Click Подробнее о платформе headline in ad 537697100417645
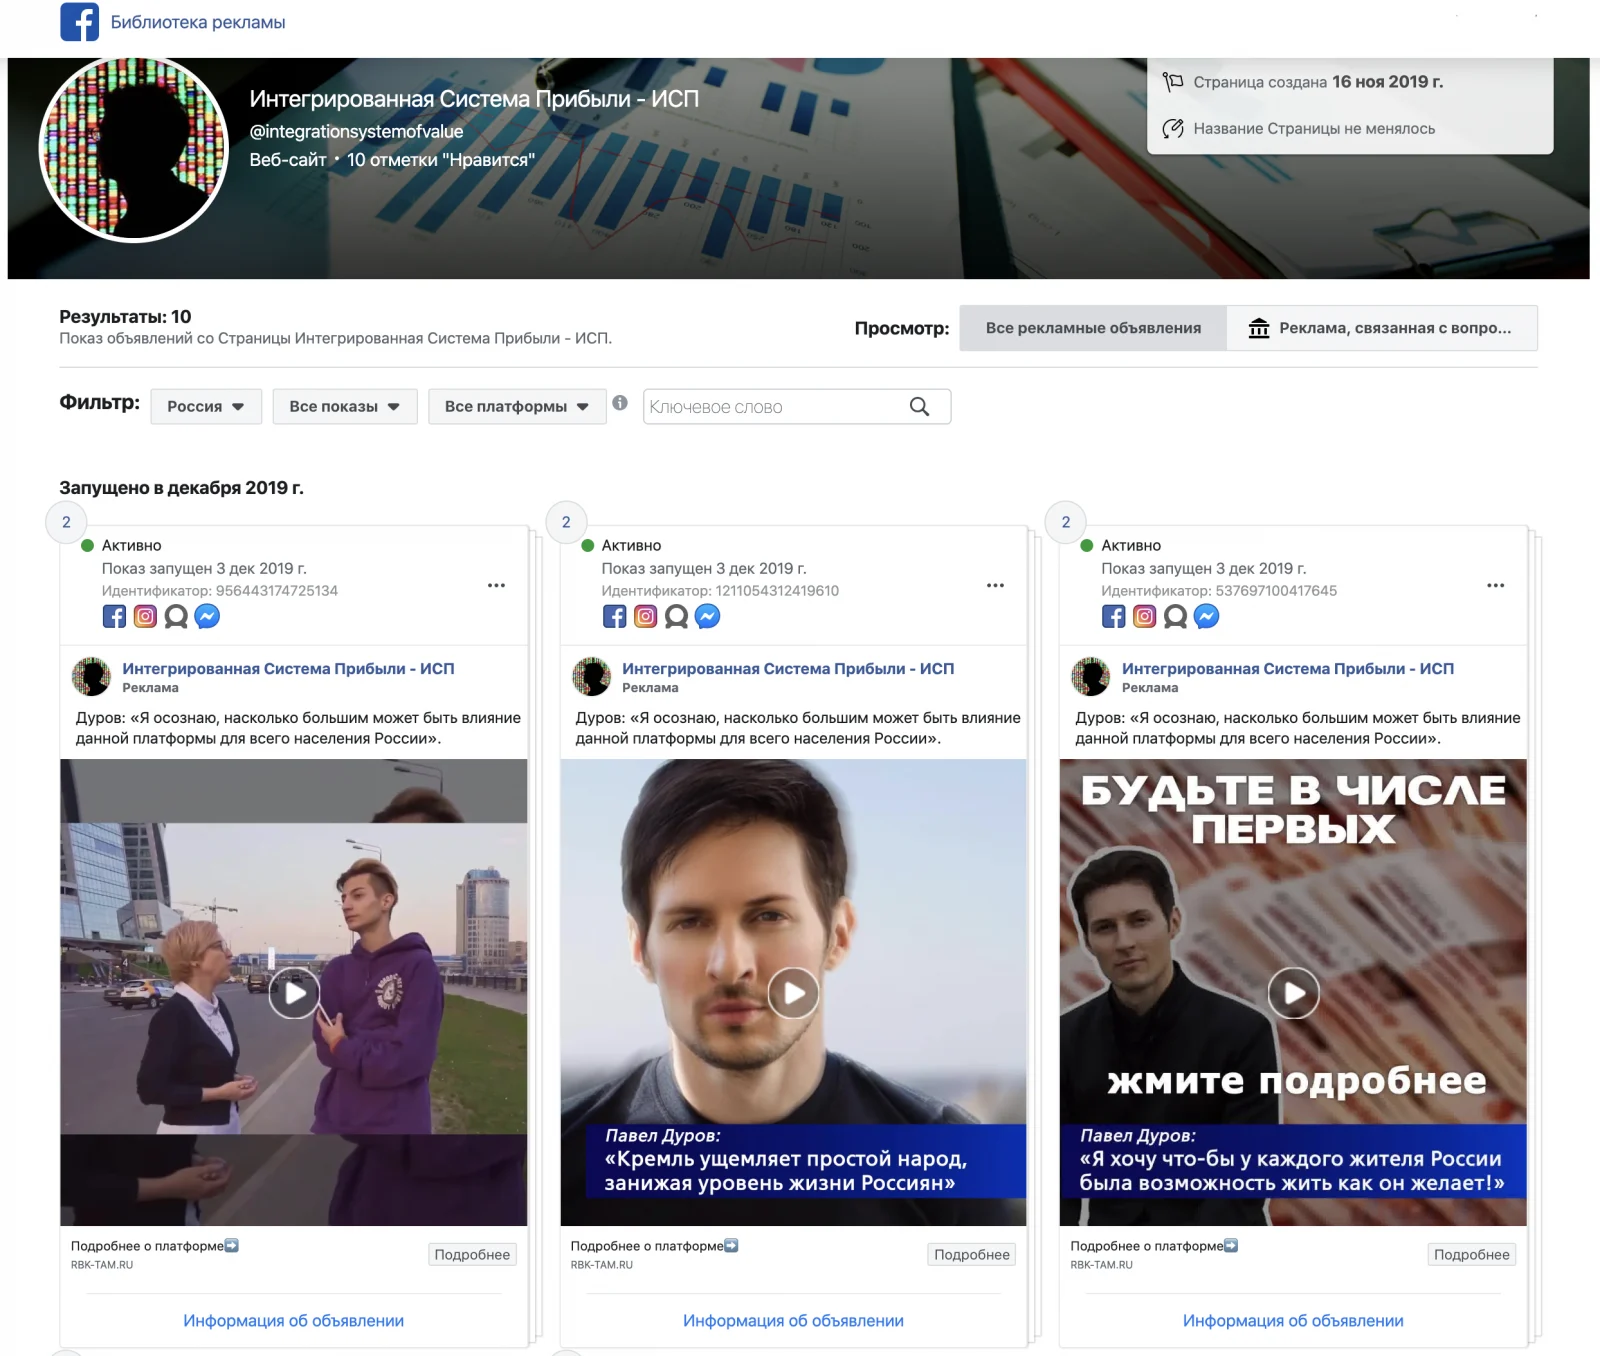The image size is (1600, 1356). 1155,1246
